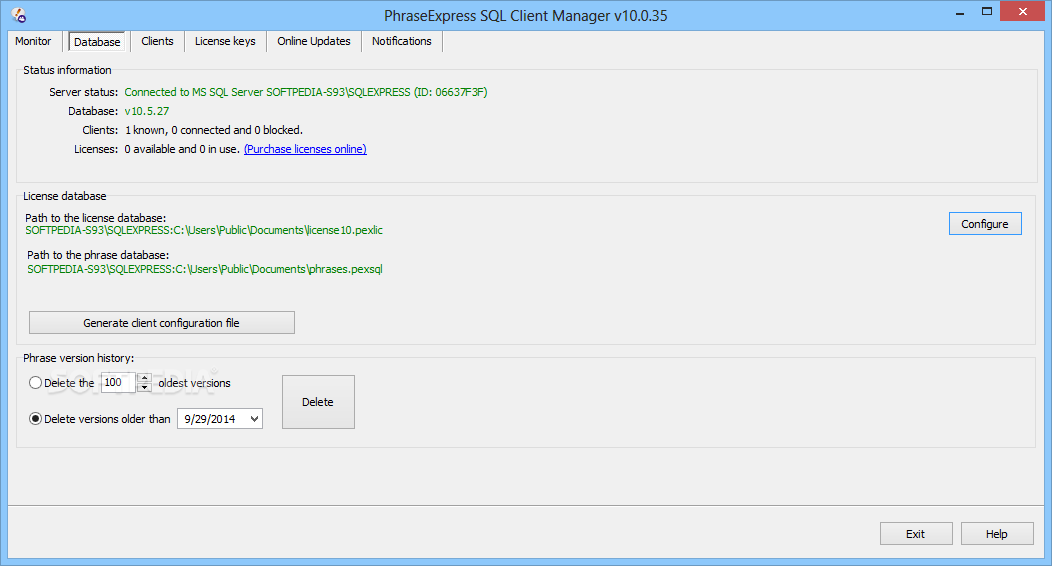Image resolution: width=1052 pixels, height=566 pixels.
Task: Click the database version v10.5.27
Action: tap(147, 111)
